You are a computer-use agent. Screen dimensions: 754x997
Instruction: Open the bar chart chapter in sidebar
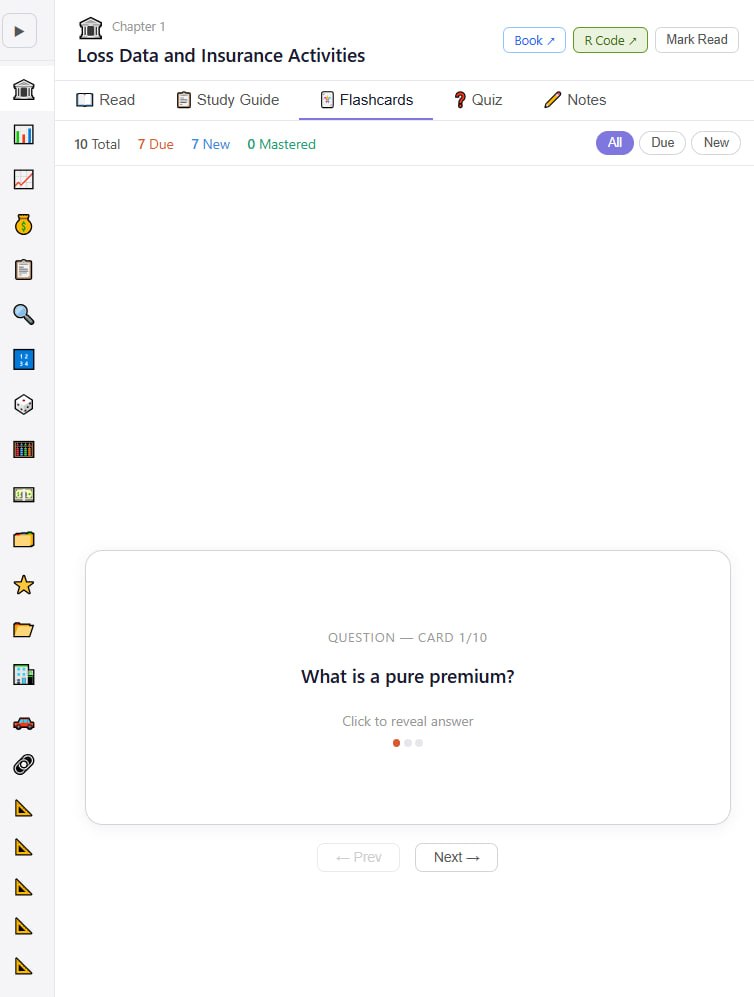click(x=24, y=134)
